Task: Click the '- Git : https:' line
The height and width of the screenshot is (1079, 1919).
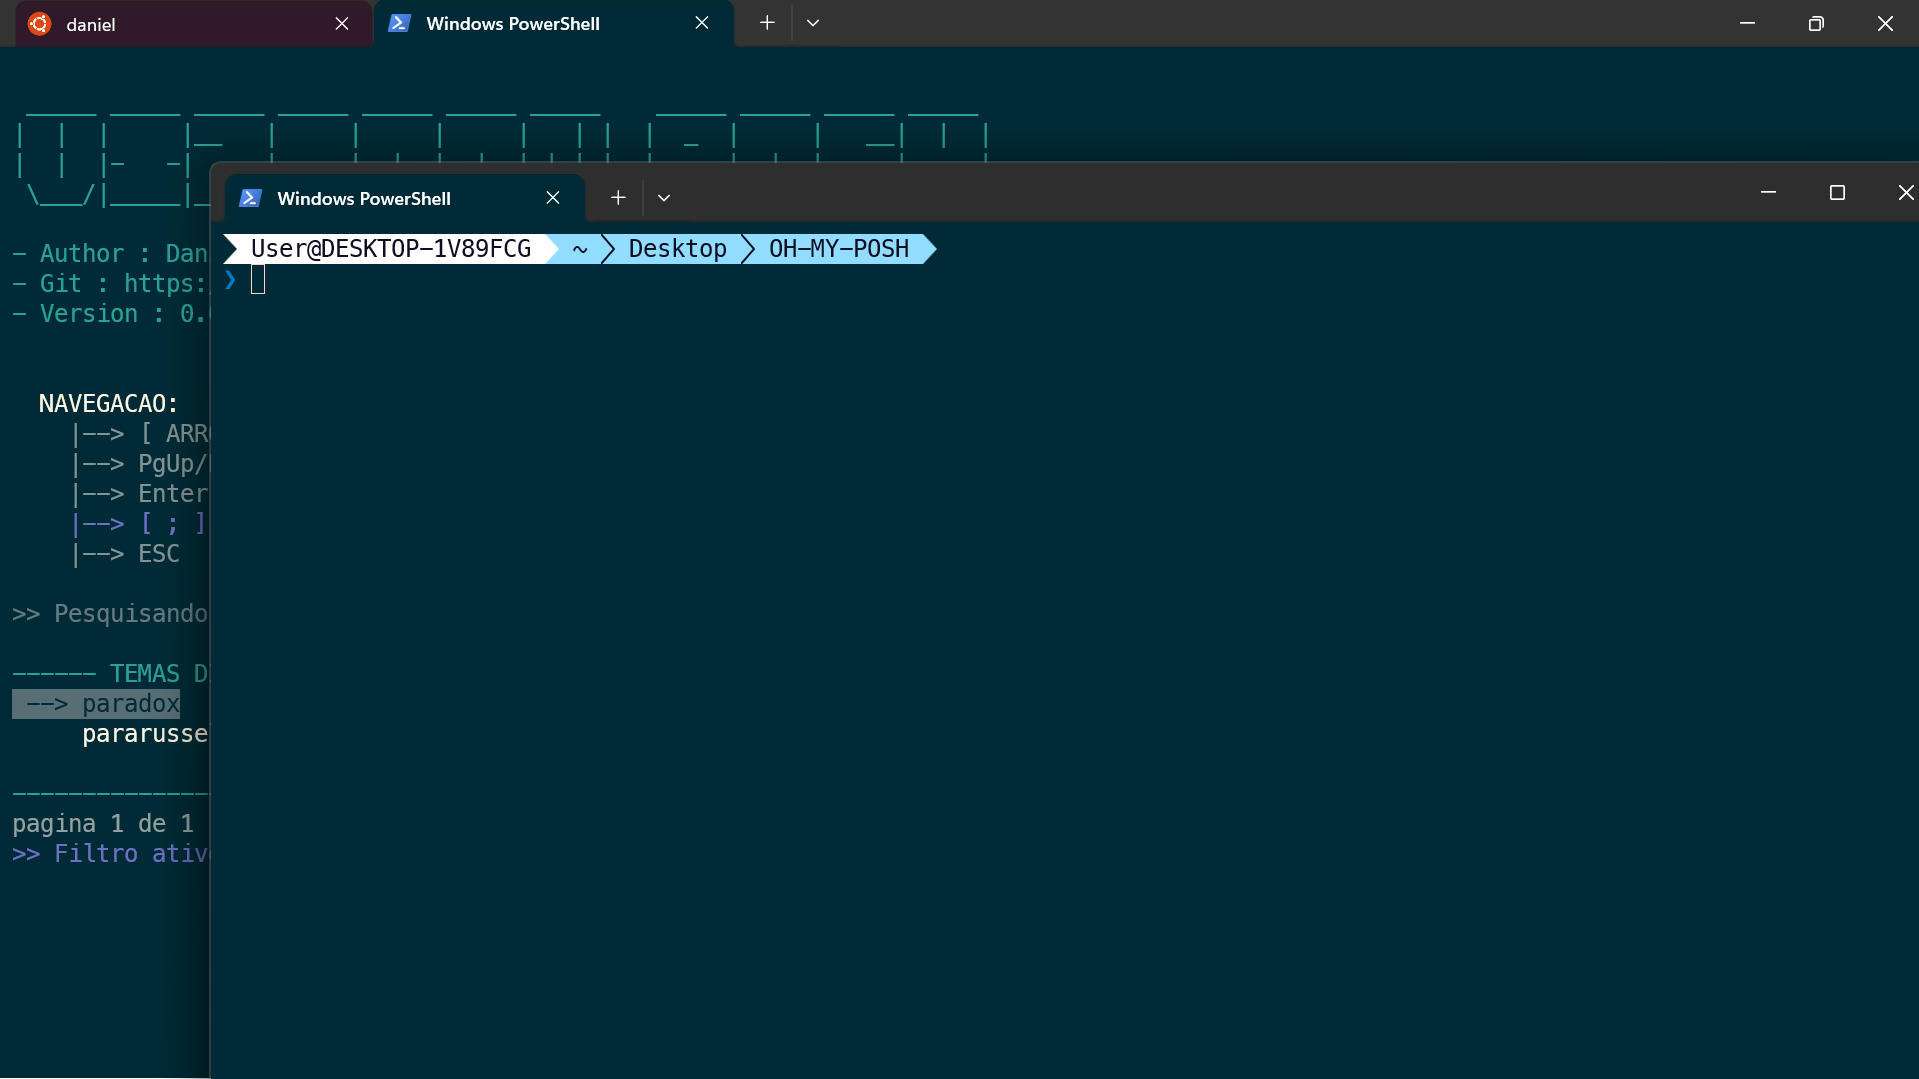Action: pos(110,284)
